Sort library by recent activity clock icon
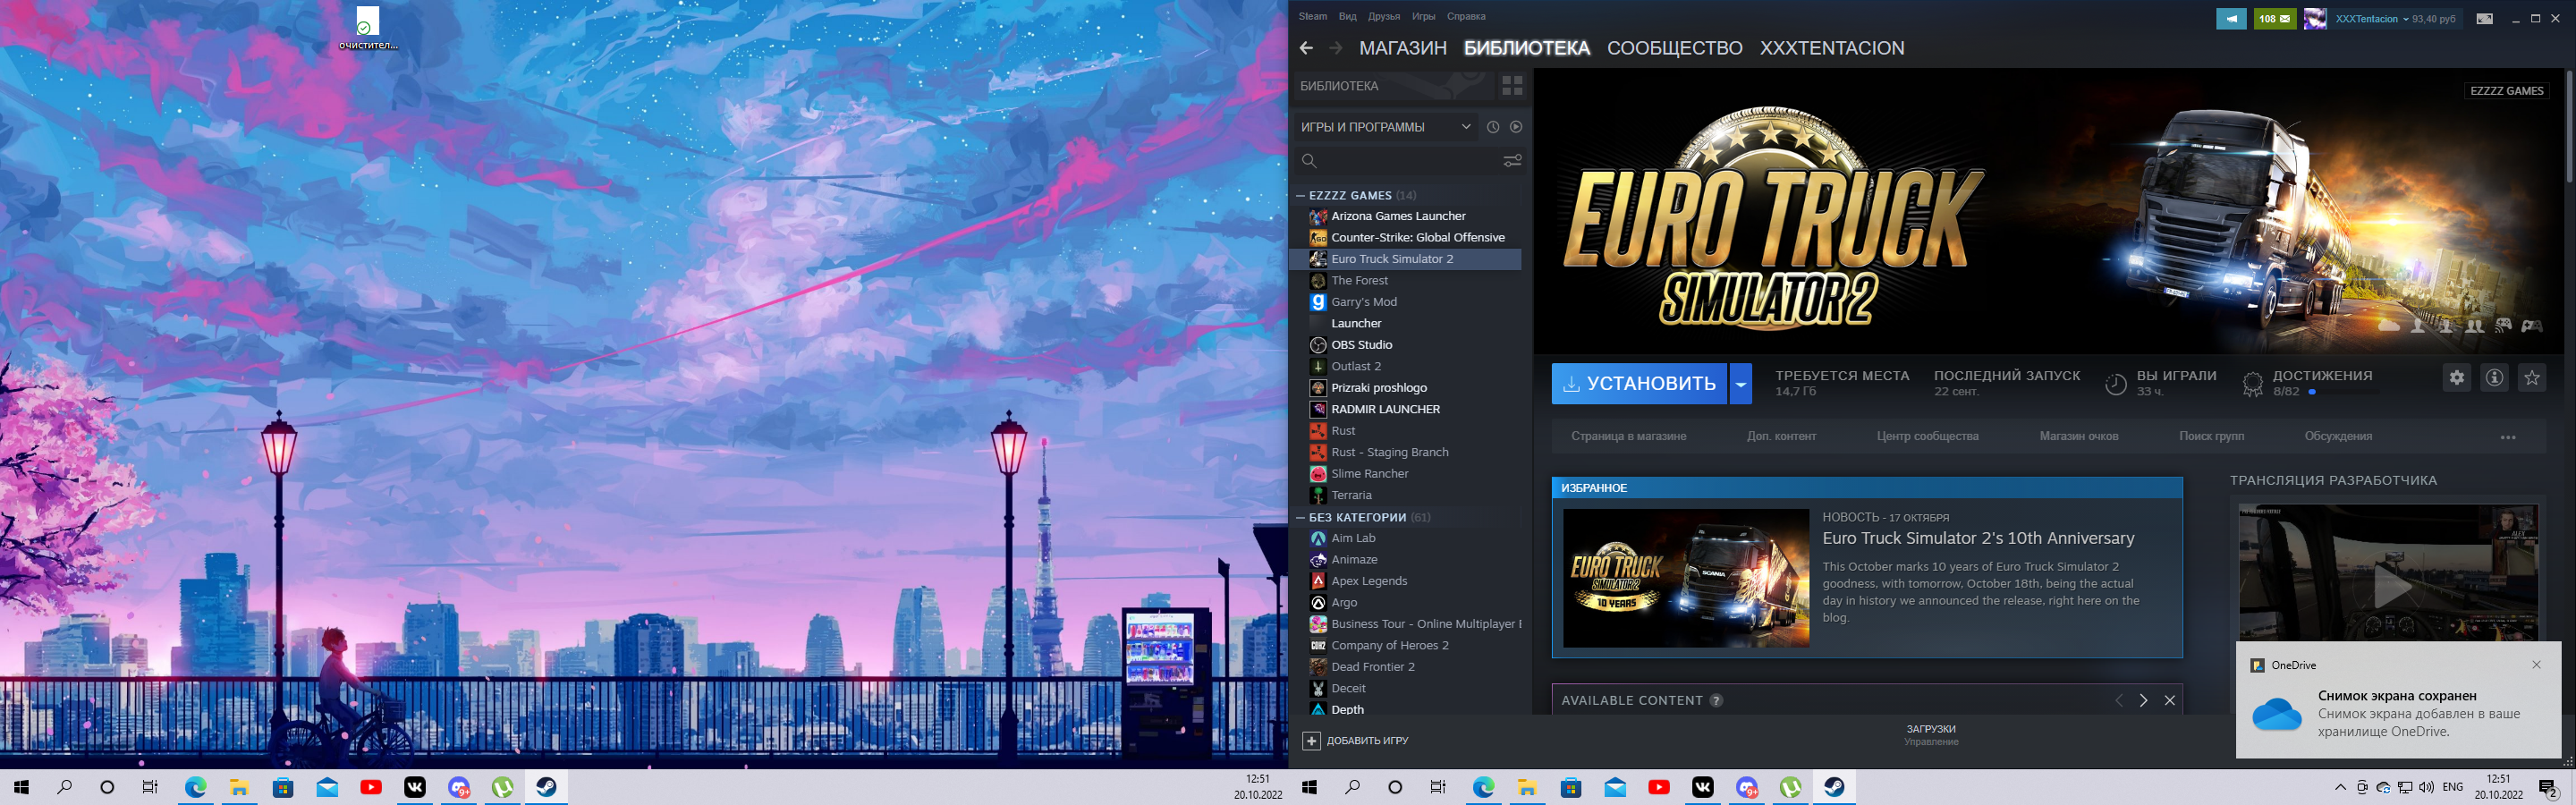The width and height of the screenshot is (2576, 805). [1493, 127]
